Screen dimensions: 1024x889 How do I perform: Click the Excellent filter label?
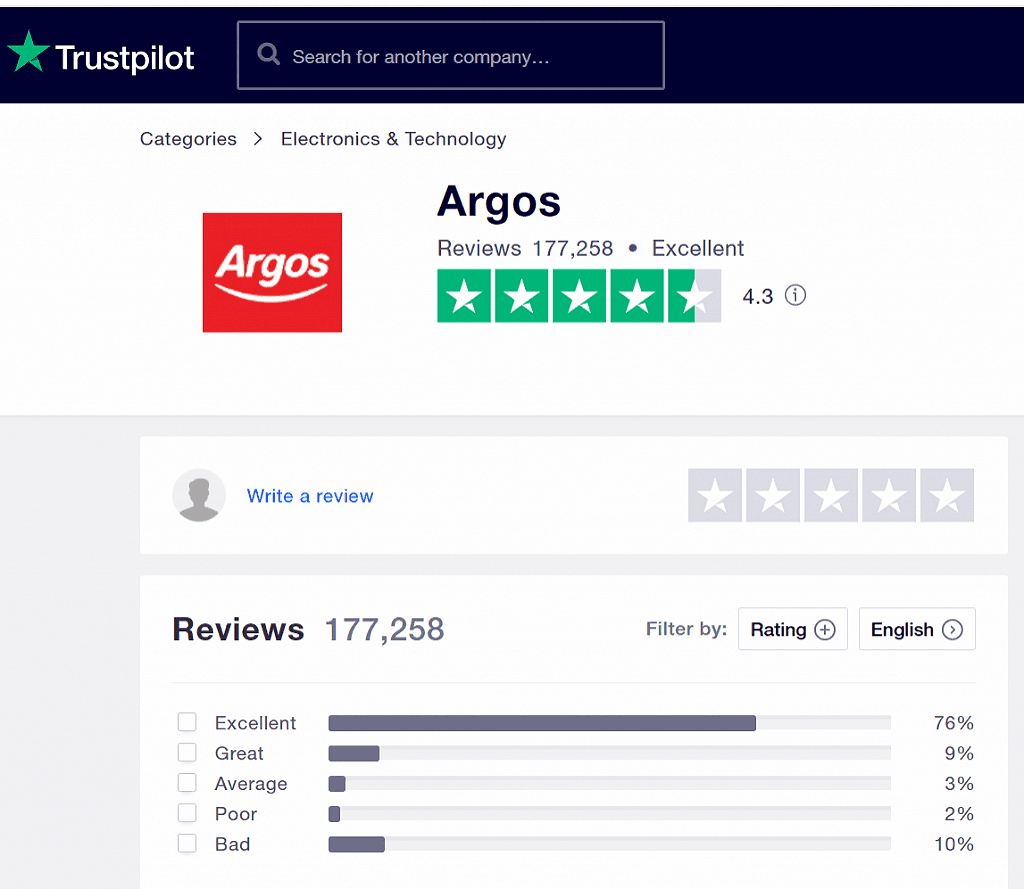click(255, 723)
